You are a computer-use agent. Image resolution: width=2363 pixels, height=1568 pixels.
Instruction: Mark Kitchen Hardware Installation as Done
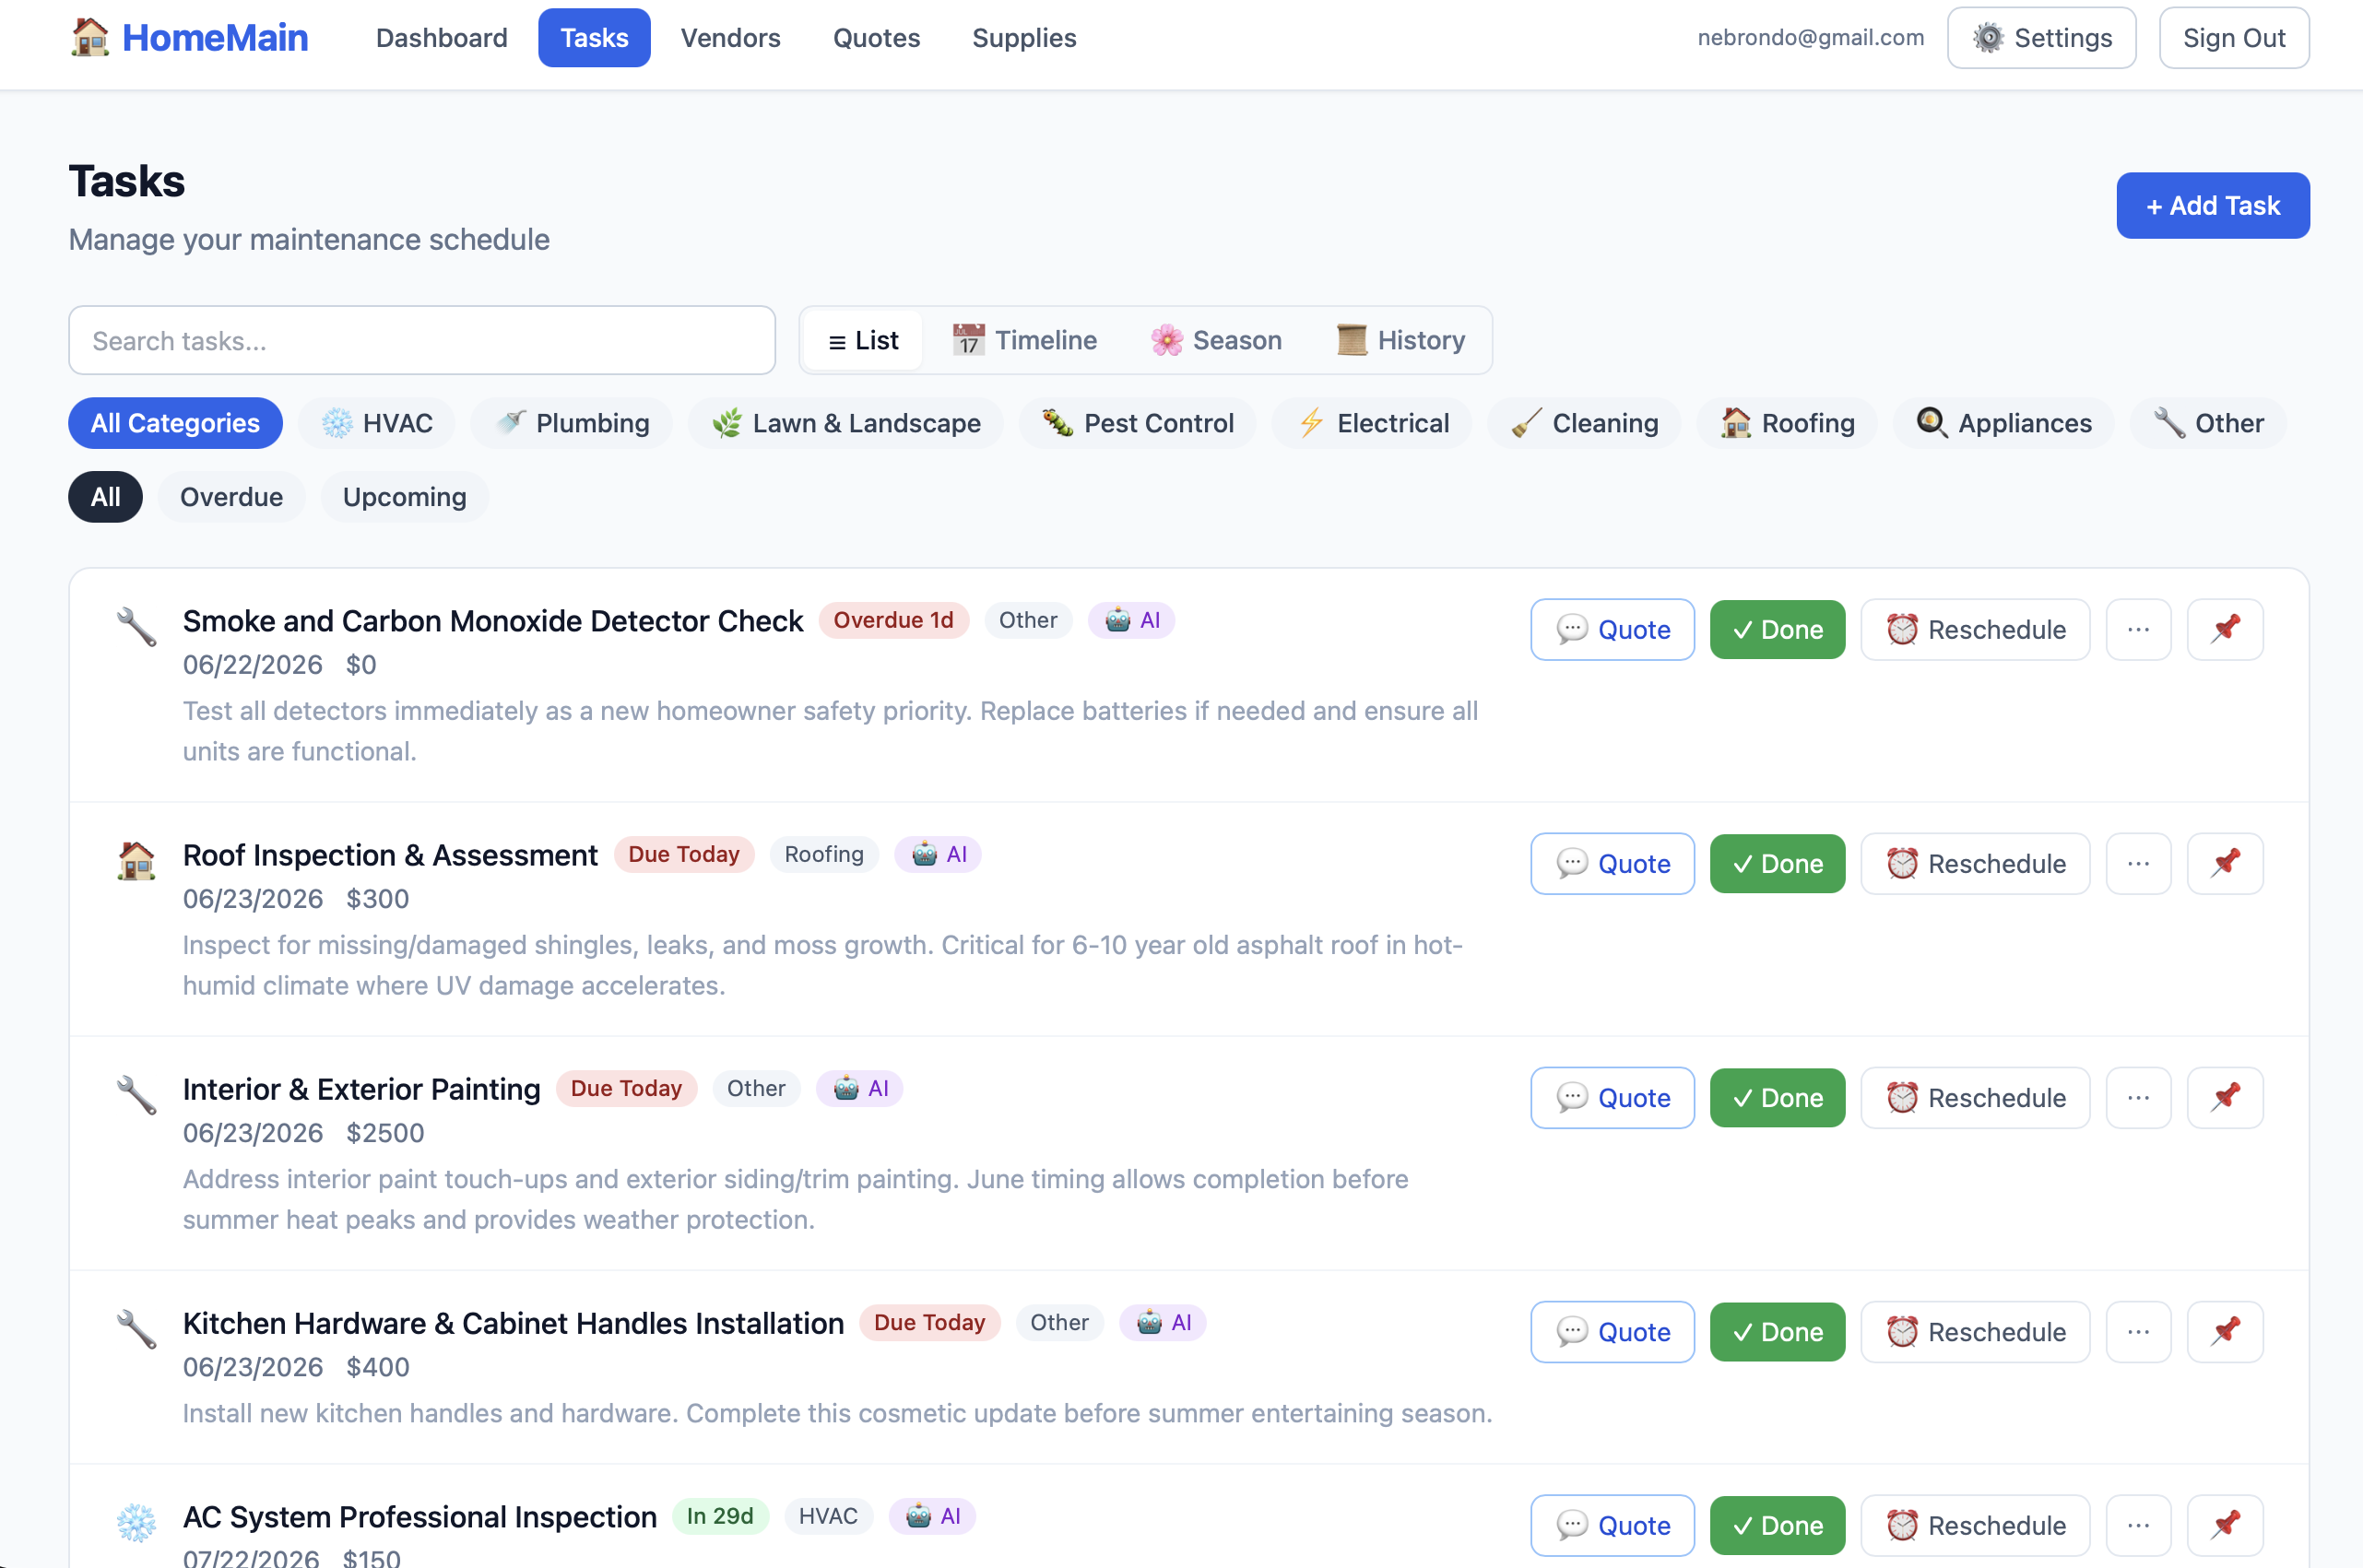(x=1777, y=1331)
